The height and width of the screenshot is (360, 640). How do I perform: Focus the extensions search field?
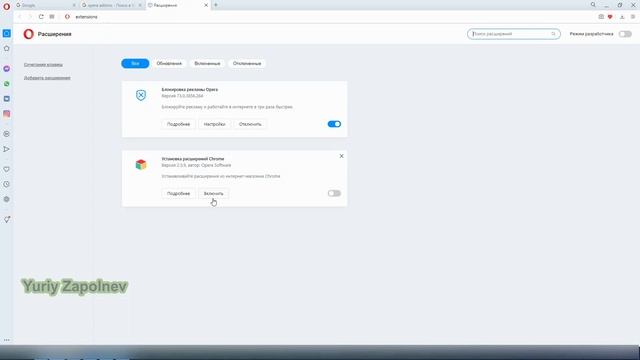click(x=513, y=34)
